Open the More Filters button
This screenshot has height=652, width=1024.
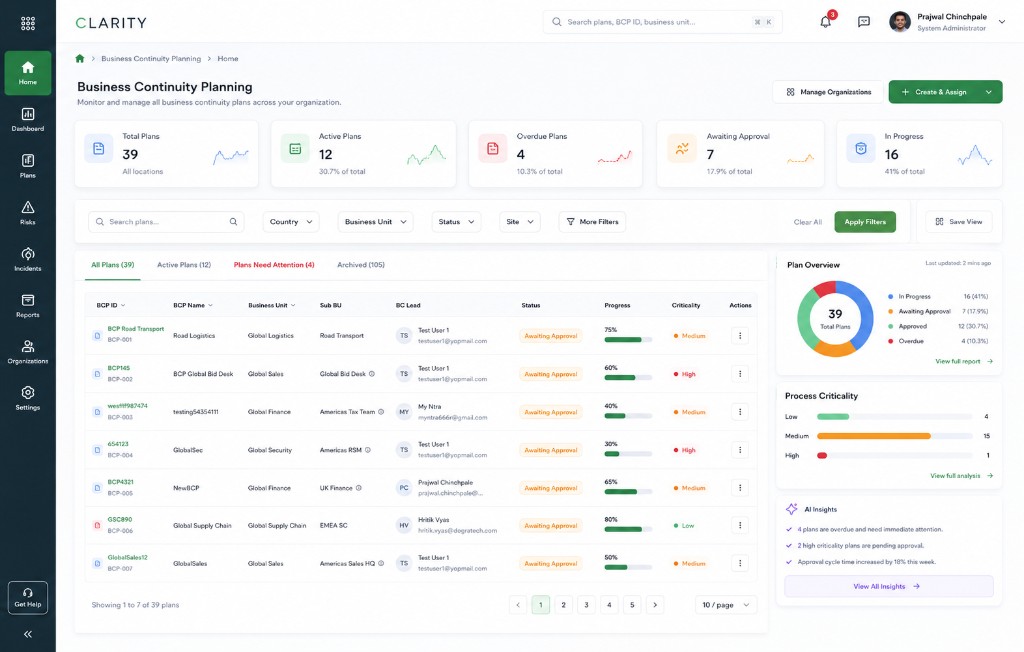pyautogui.click(x=592, y=221)
